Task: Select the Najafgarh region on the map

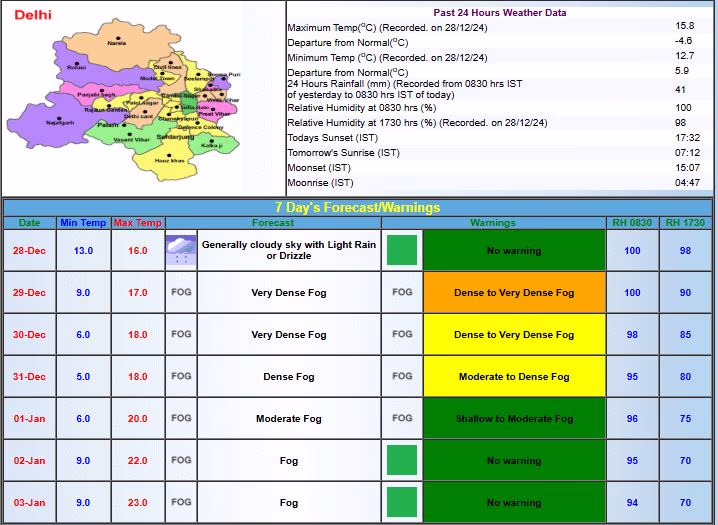Action: 60,120
